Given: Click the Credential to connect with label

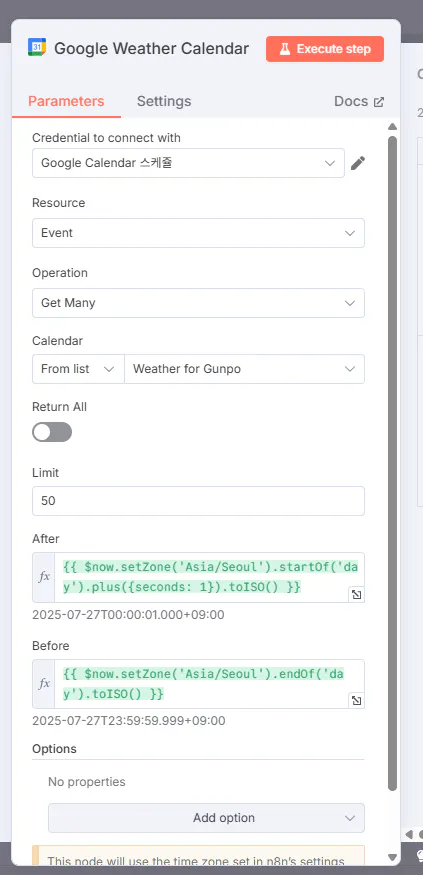Looking at the screenshot, I should [106, 137].
